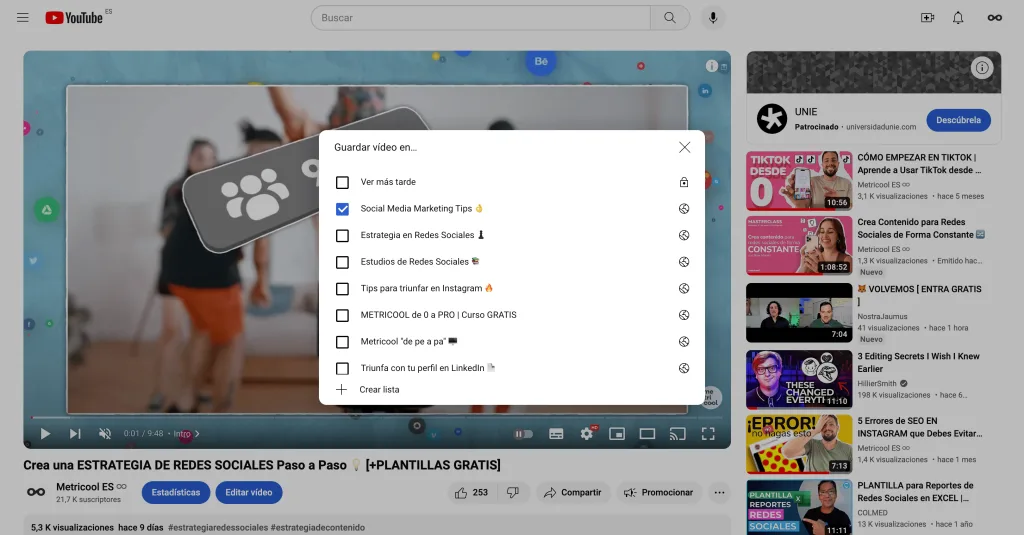
Task: Open Metricool ES channel avatar
Action: [x=36, y=493]
